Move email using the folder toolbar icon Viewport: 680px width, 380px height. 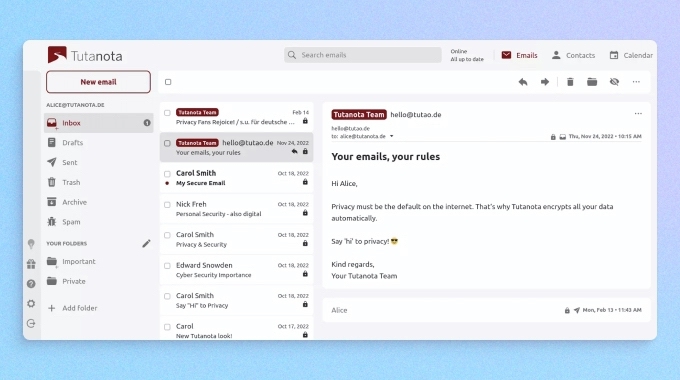[x=592, y=82]
